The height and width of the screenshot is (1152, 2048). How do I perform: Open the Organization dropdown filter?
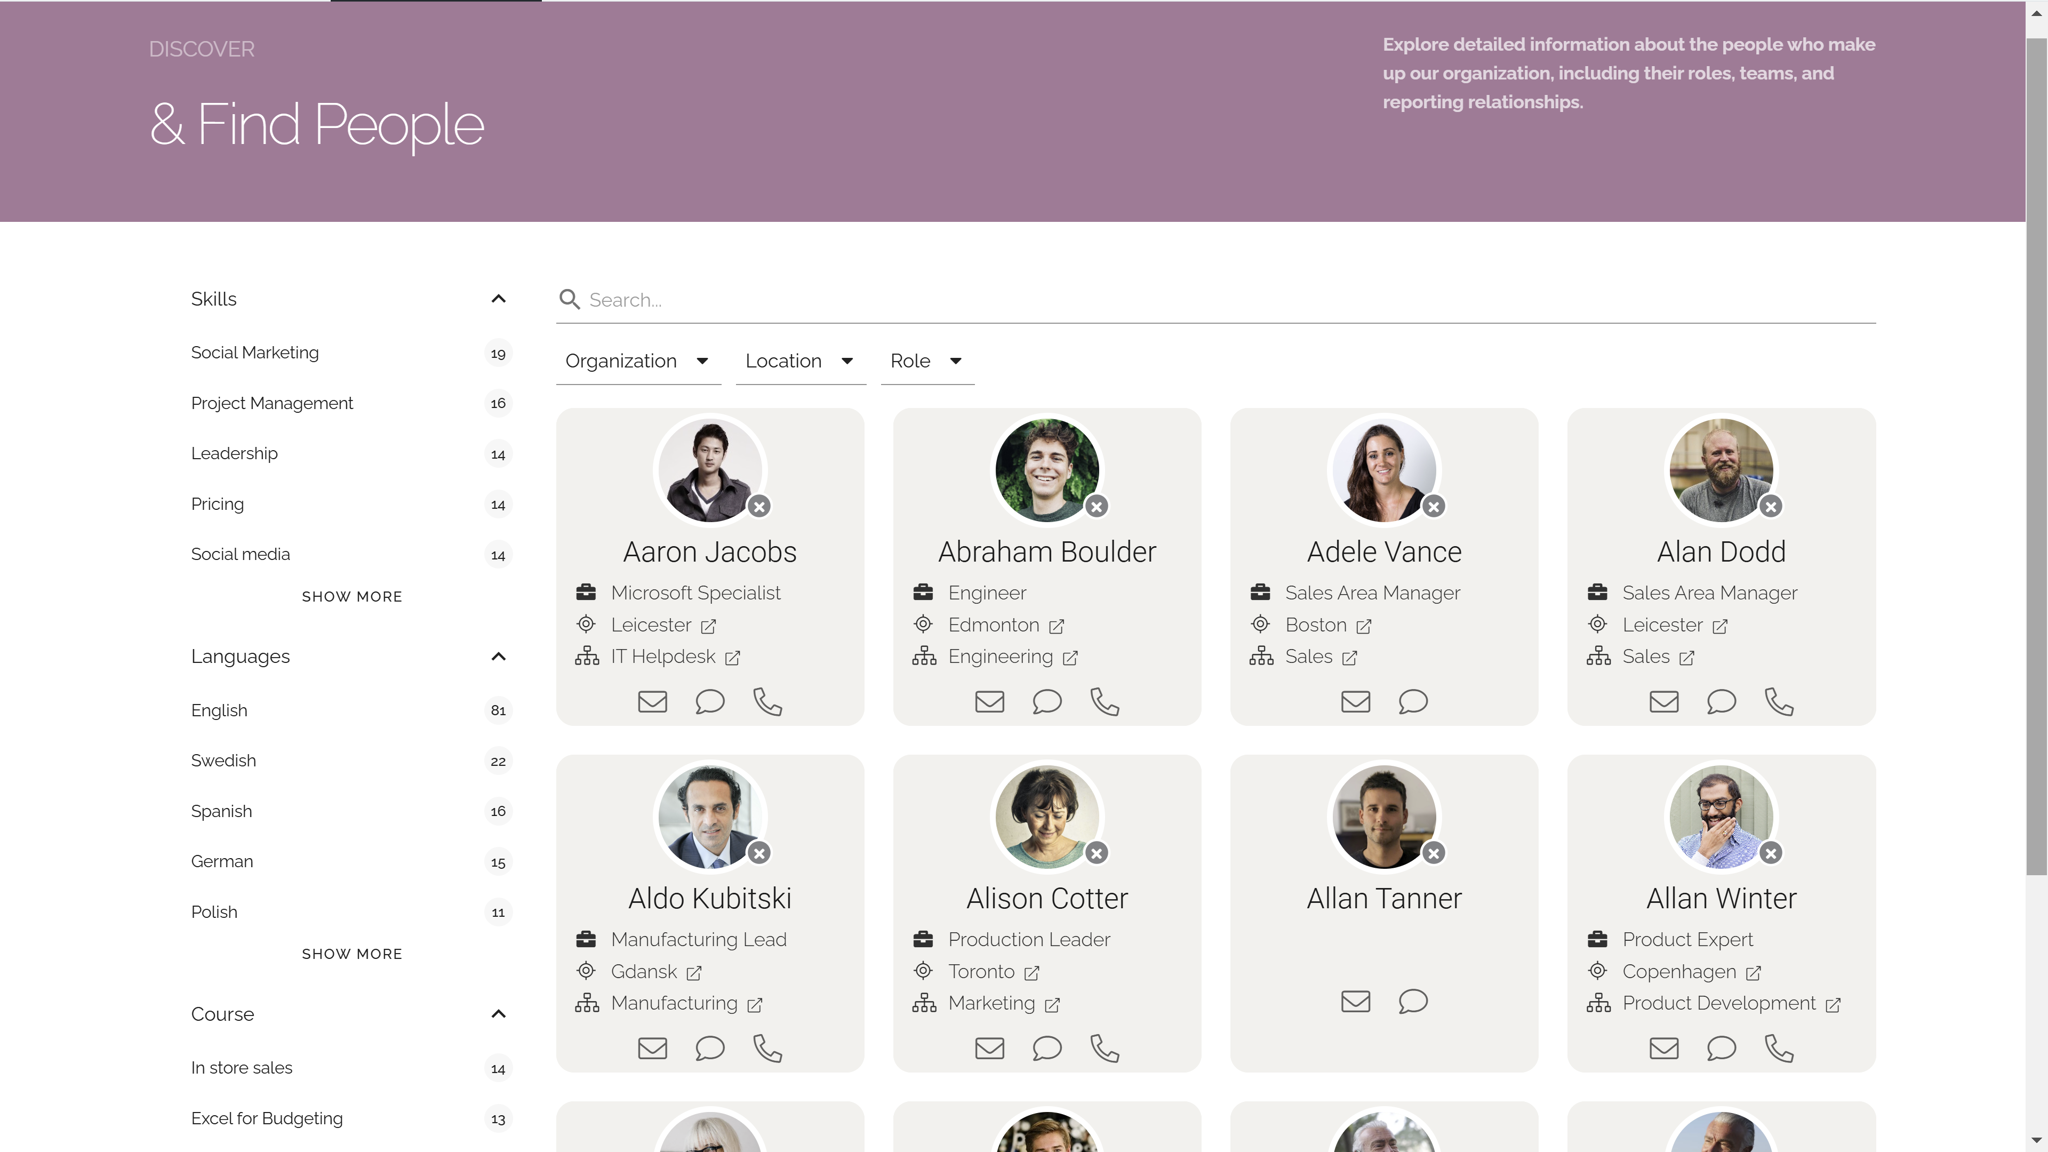click(x=638, y=361)
